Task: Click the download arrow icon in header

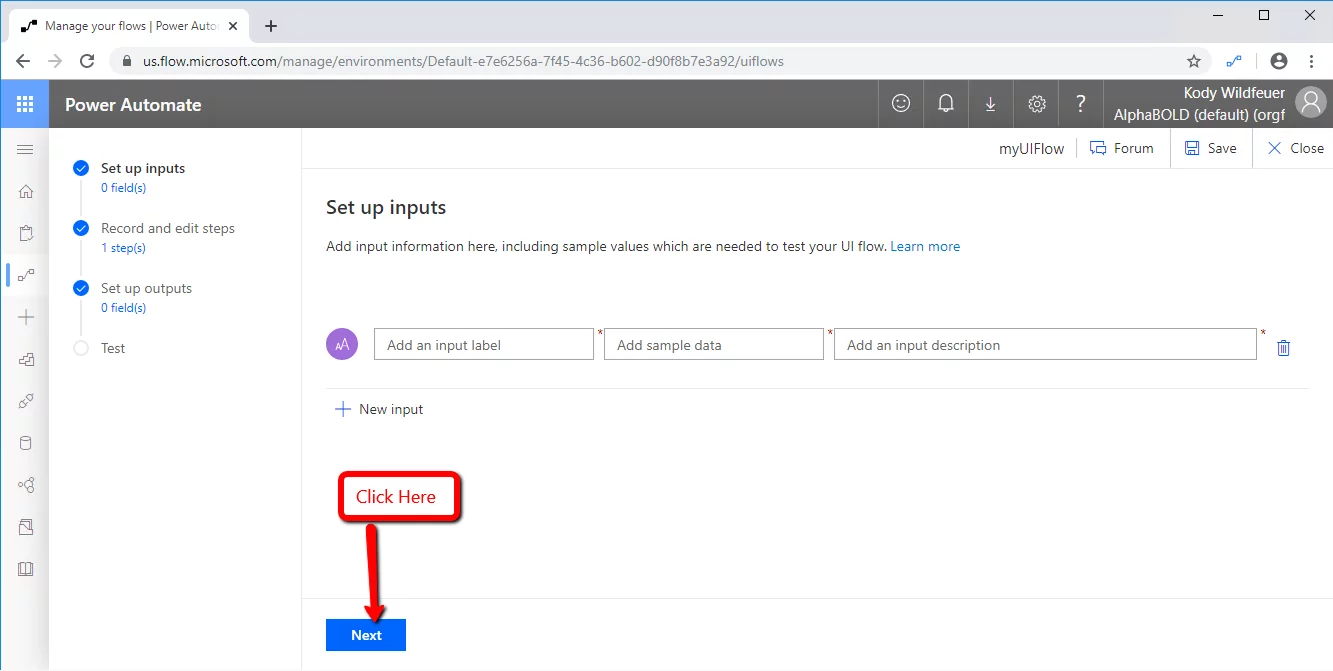Action: [x=990, y=104]
